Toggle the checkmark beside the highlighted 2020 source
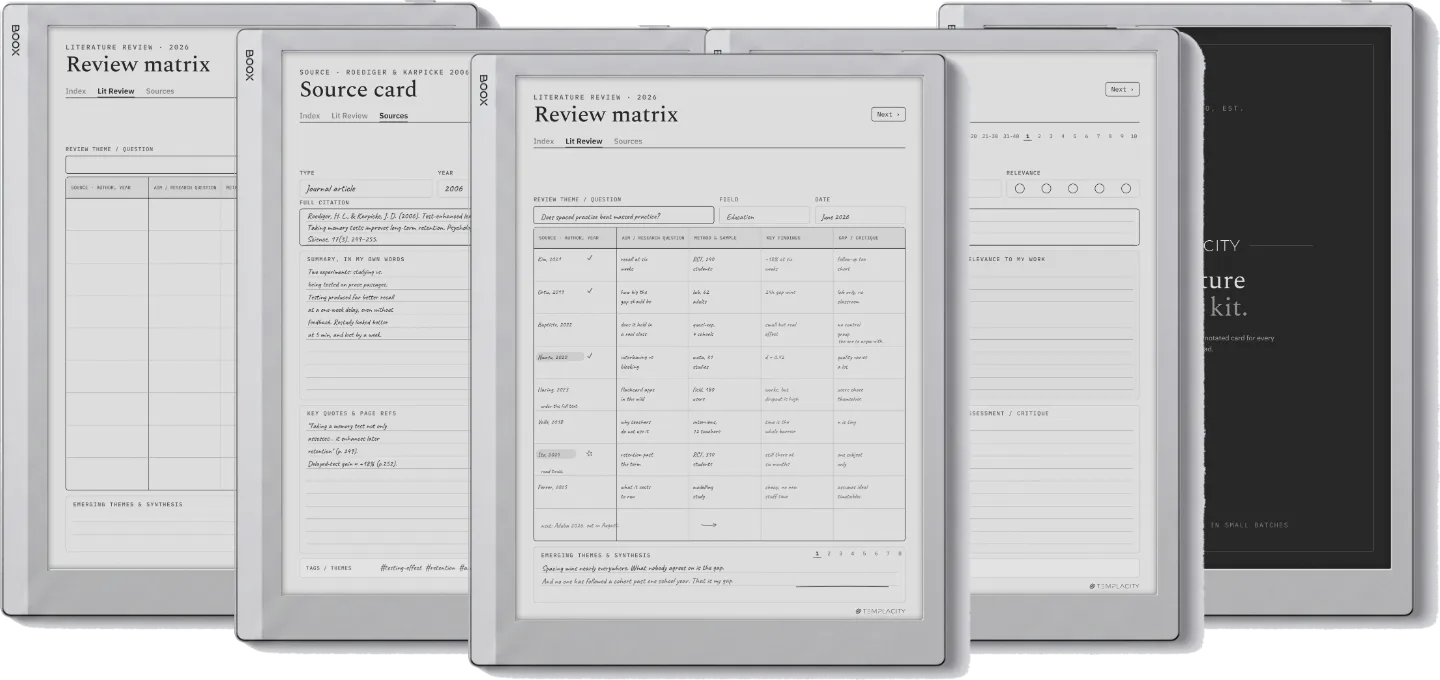This screenshot has width=1440, height=680. coord(590,356)
